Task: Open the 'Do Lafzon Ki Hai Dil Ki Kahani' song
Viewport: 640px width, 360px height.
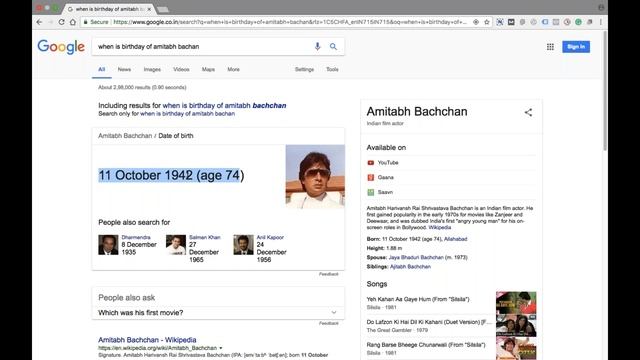Action: coord(429,322)
